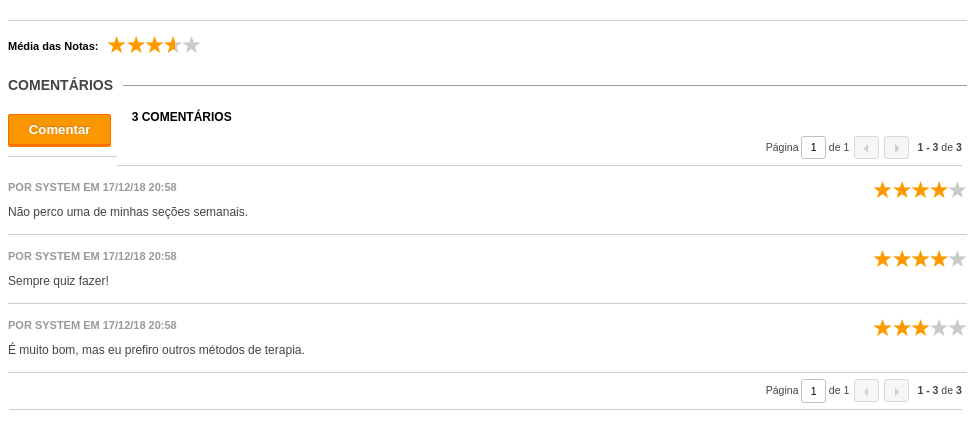Image resolution: width=975 pixels, height=425 pixels.
Task: Click the '3 COMENTÁRIOS' heading
Action: 182,117
